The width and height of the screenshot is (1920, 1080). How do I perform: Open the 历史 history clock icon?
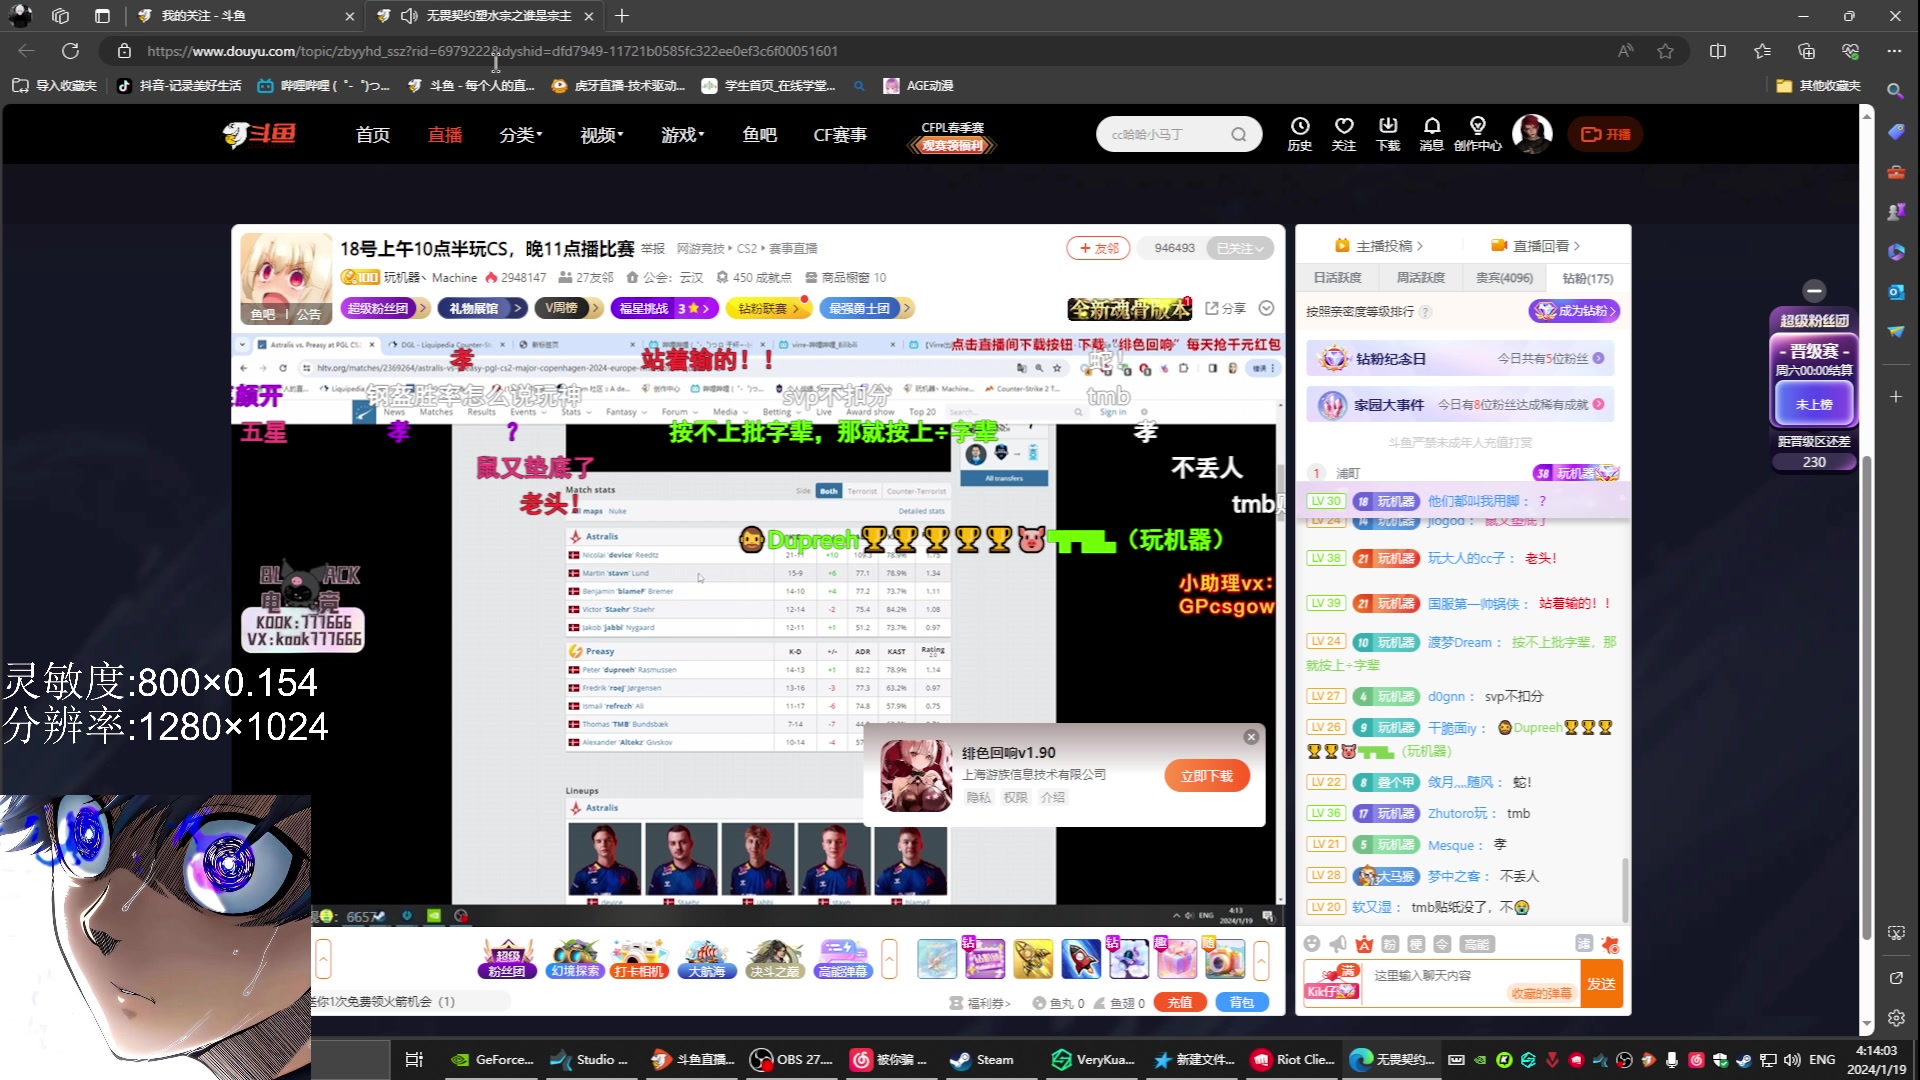pyautogui.click(x=1299, y=133)
